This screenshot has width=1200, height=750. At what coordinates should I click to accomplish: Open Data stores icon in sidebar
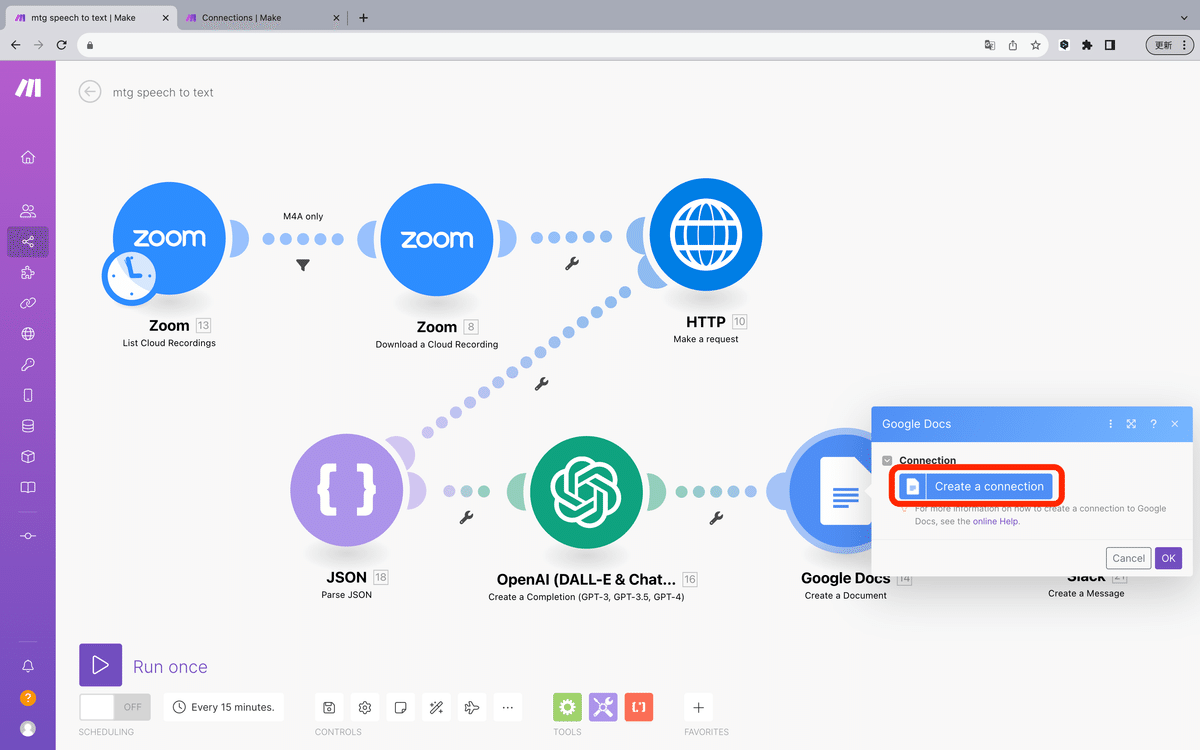click(28, 426)
